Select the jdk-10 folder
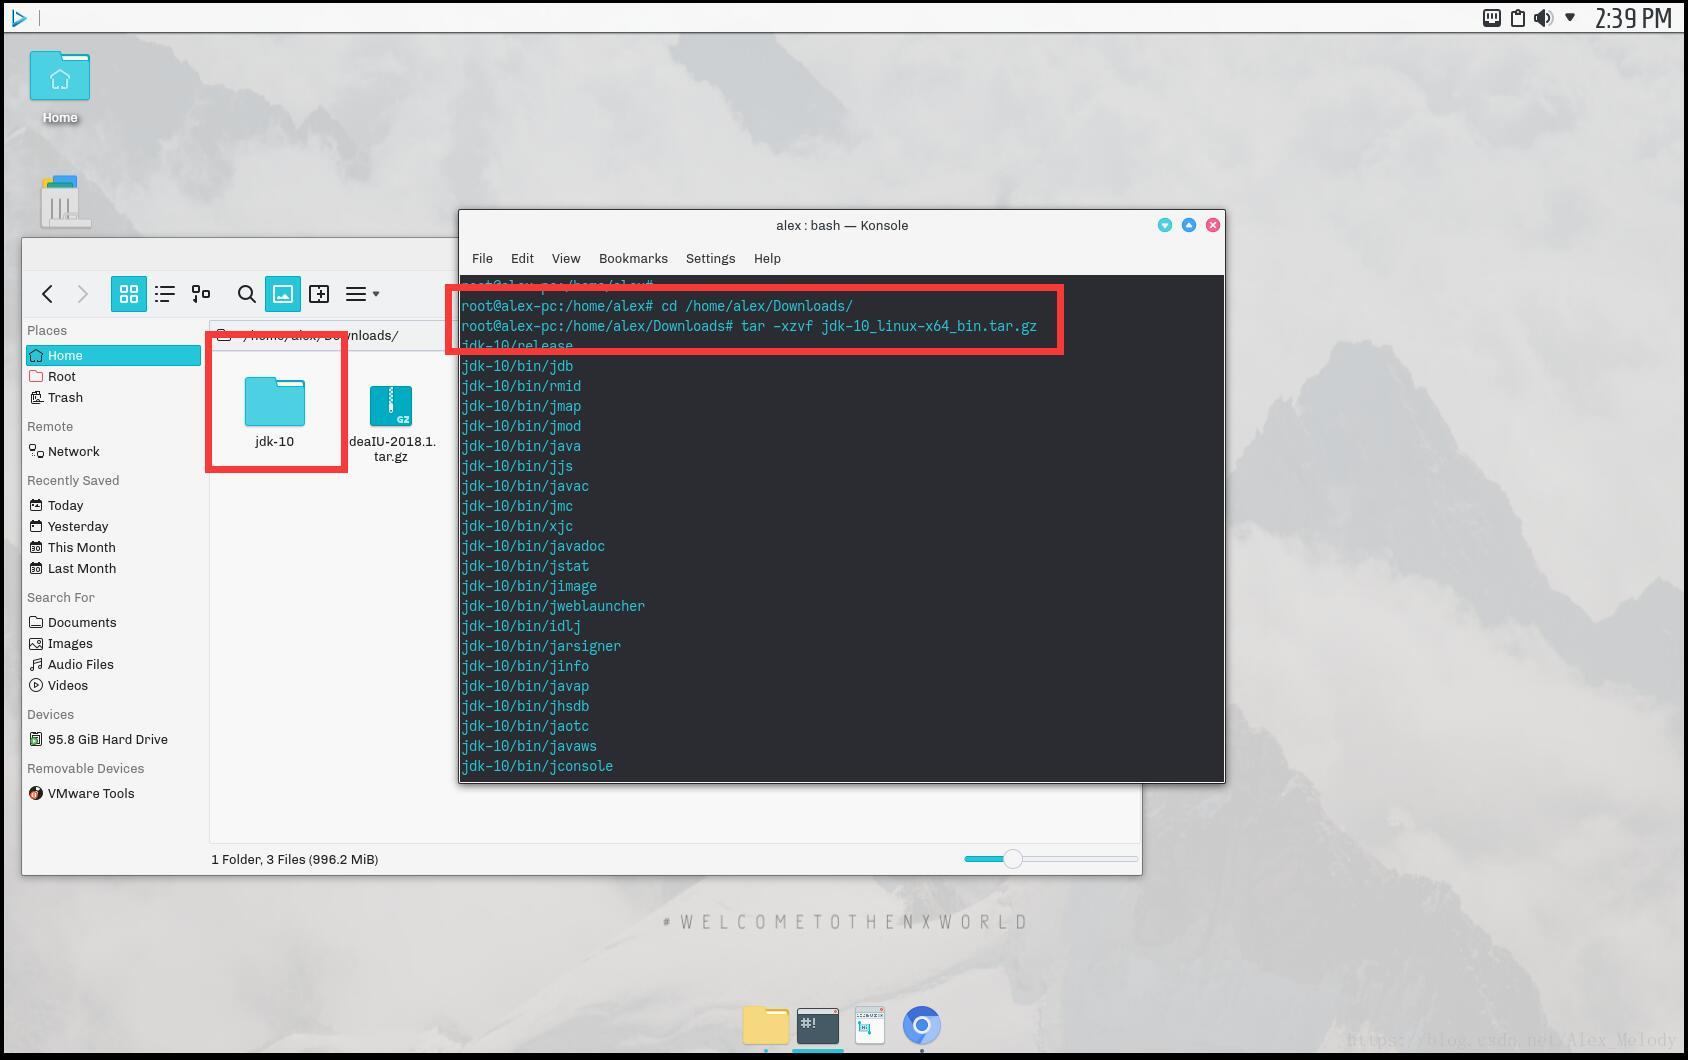The image size is (1688, 1060). pyautogui.click(x=274, y=411)
